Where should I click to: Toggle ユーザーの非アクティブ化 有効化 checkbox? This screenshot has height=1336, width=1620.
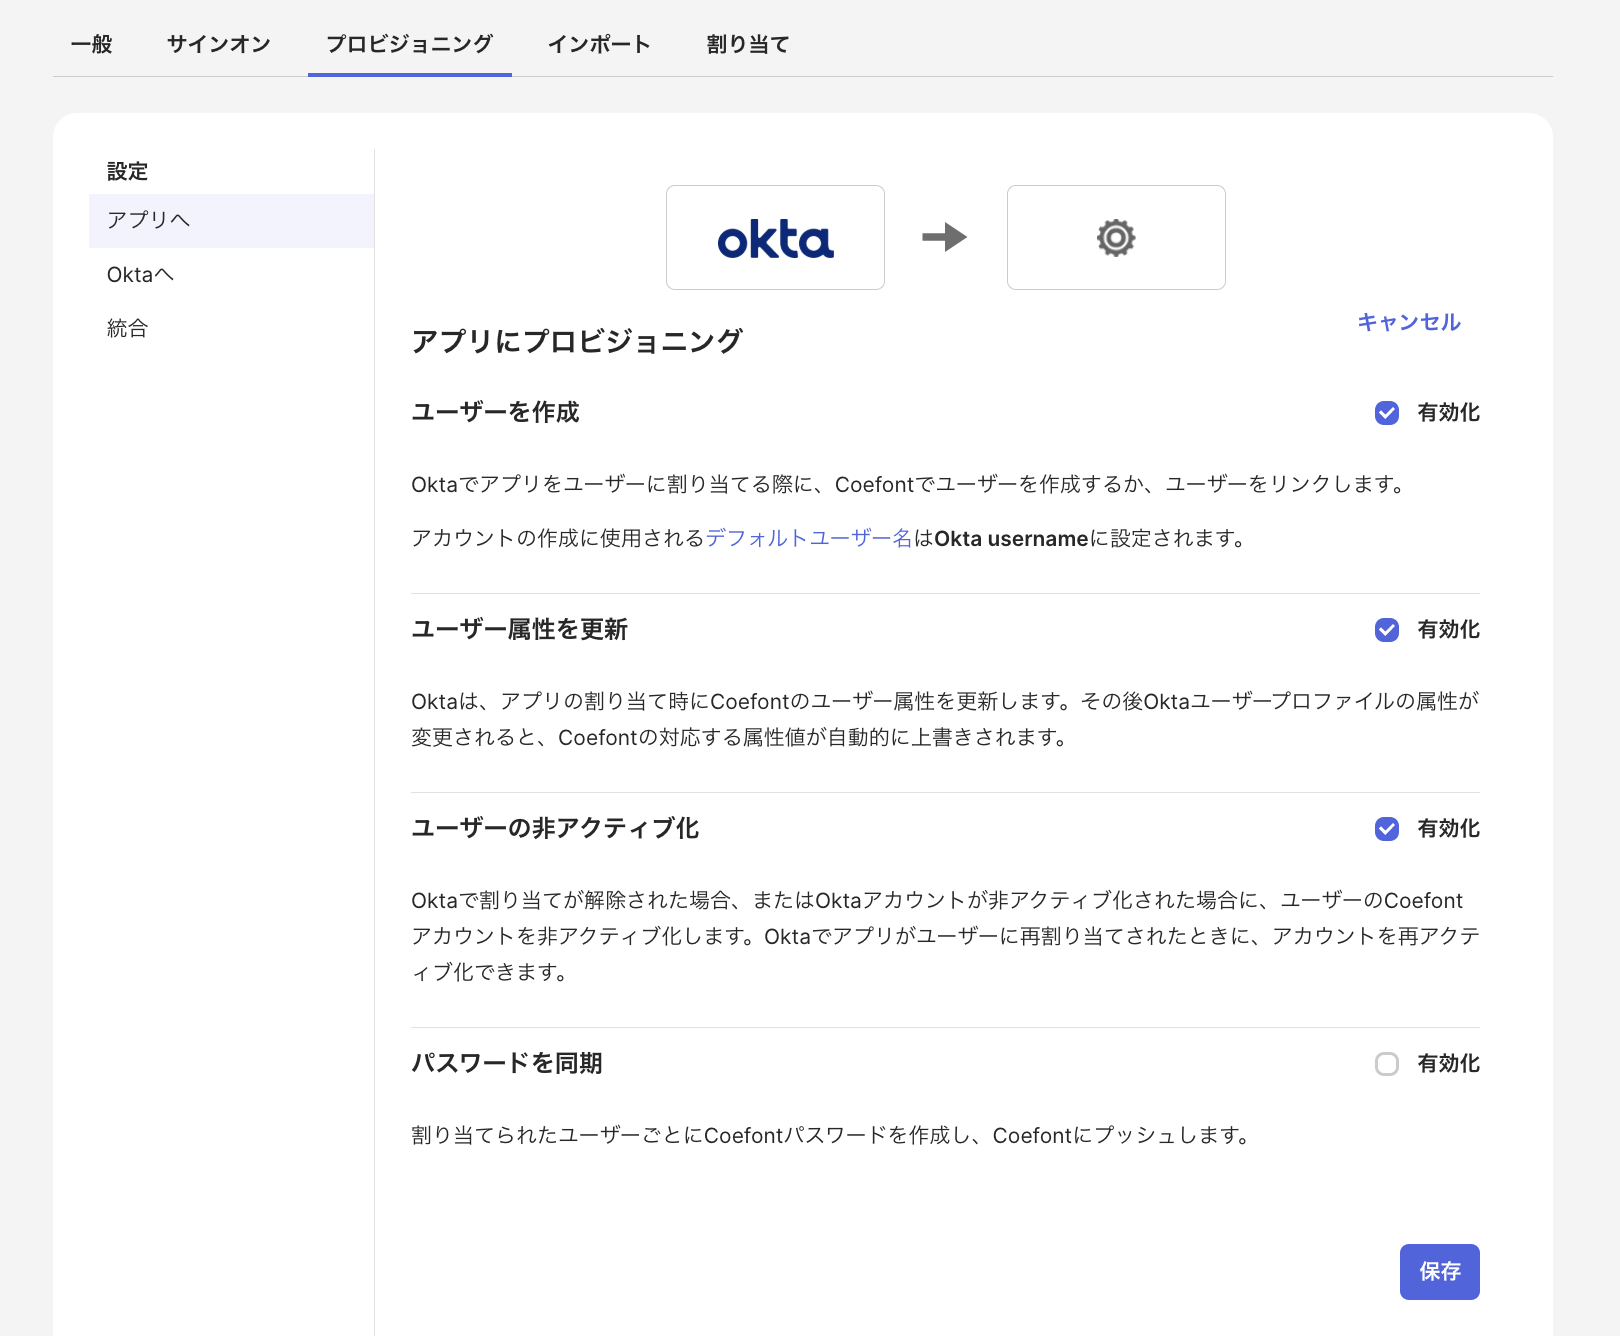click(x=1387, y=829)
